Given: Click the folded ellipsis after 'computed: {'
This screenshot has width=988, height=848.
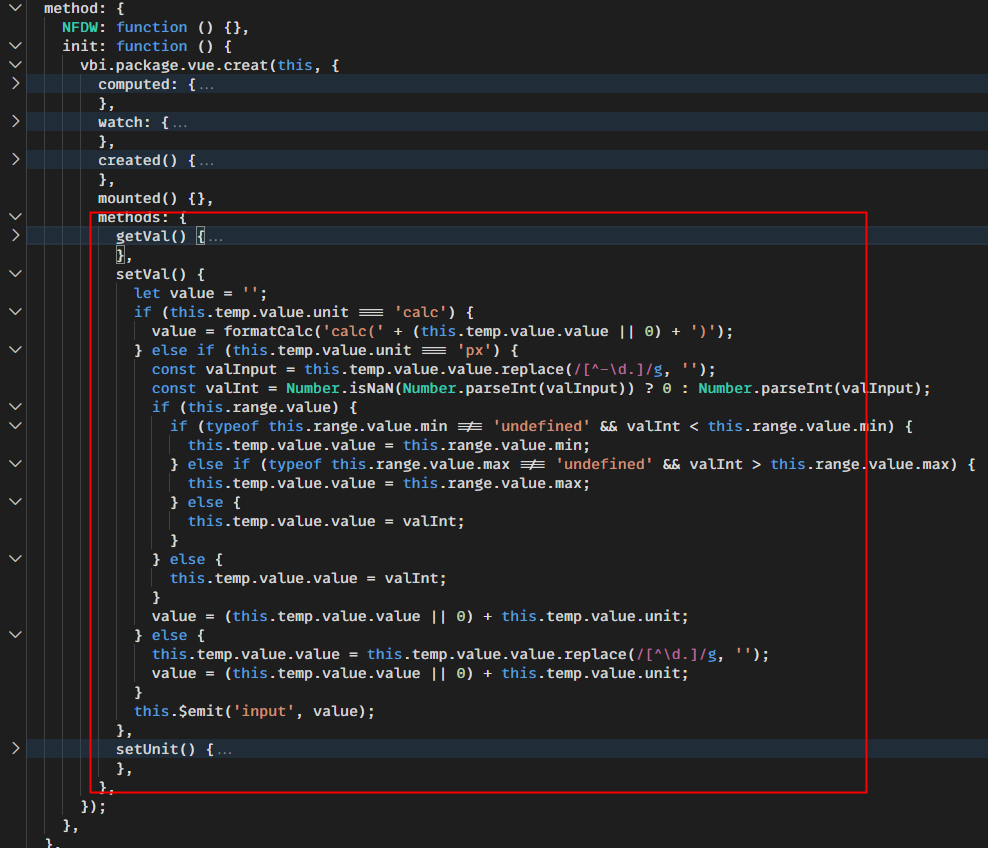Looking at the screenshot, I should point(207,86).
